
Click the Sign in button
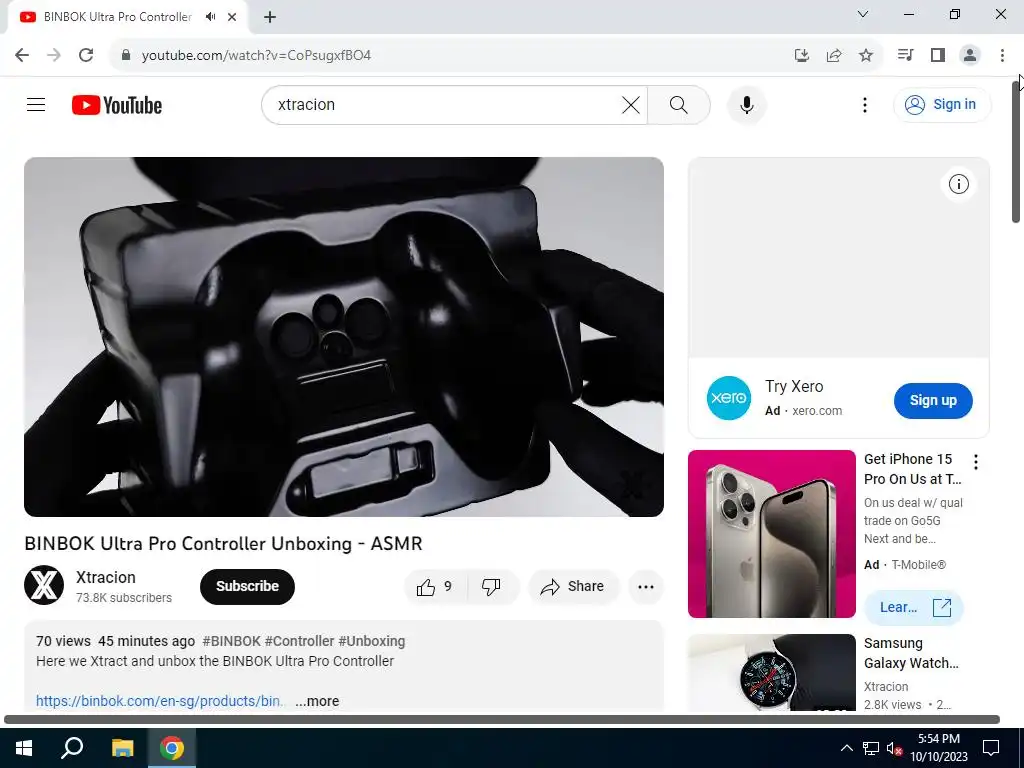[x=942, y=104]
